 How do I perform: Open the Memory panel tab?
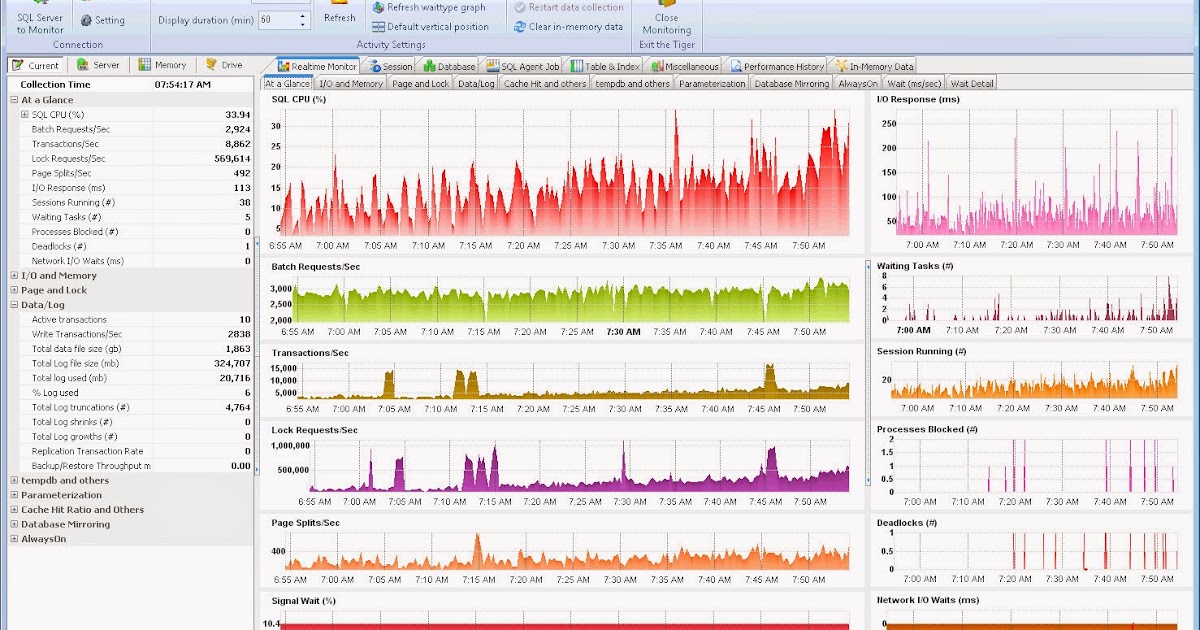[x=162, y=65]
